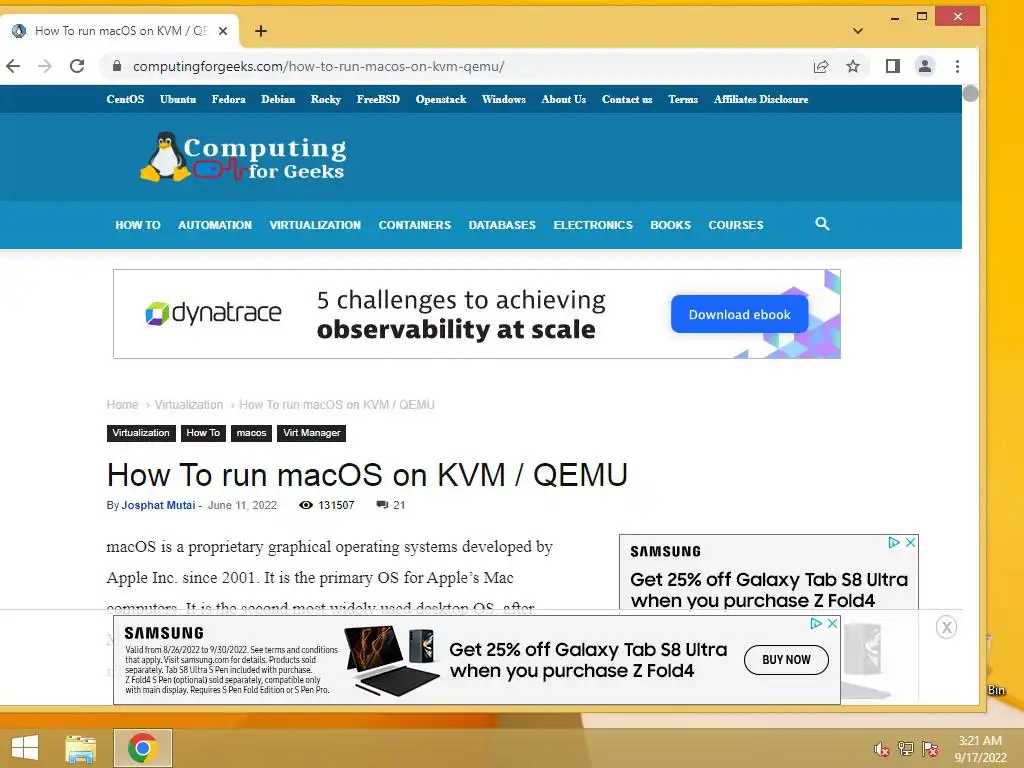Close the sidebar Samsung ad
This screenshot has height=768, width=1024.
[x=910, y=543]
